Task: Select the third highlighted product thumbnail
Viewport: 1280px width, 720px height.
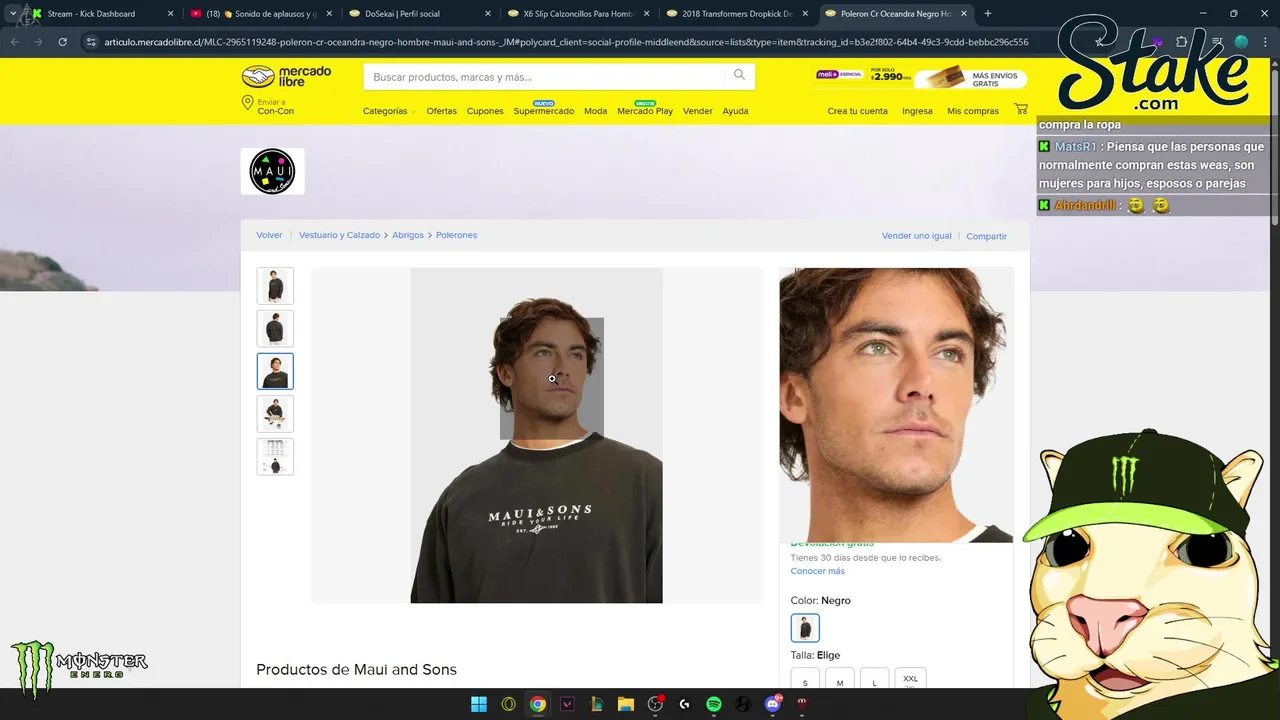Action: point(275,371)
